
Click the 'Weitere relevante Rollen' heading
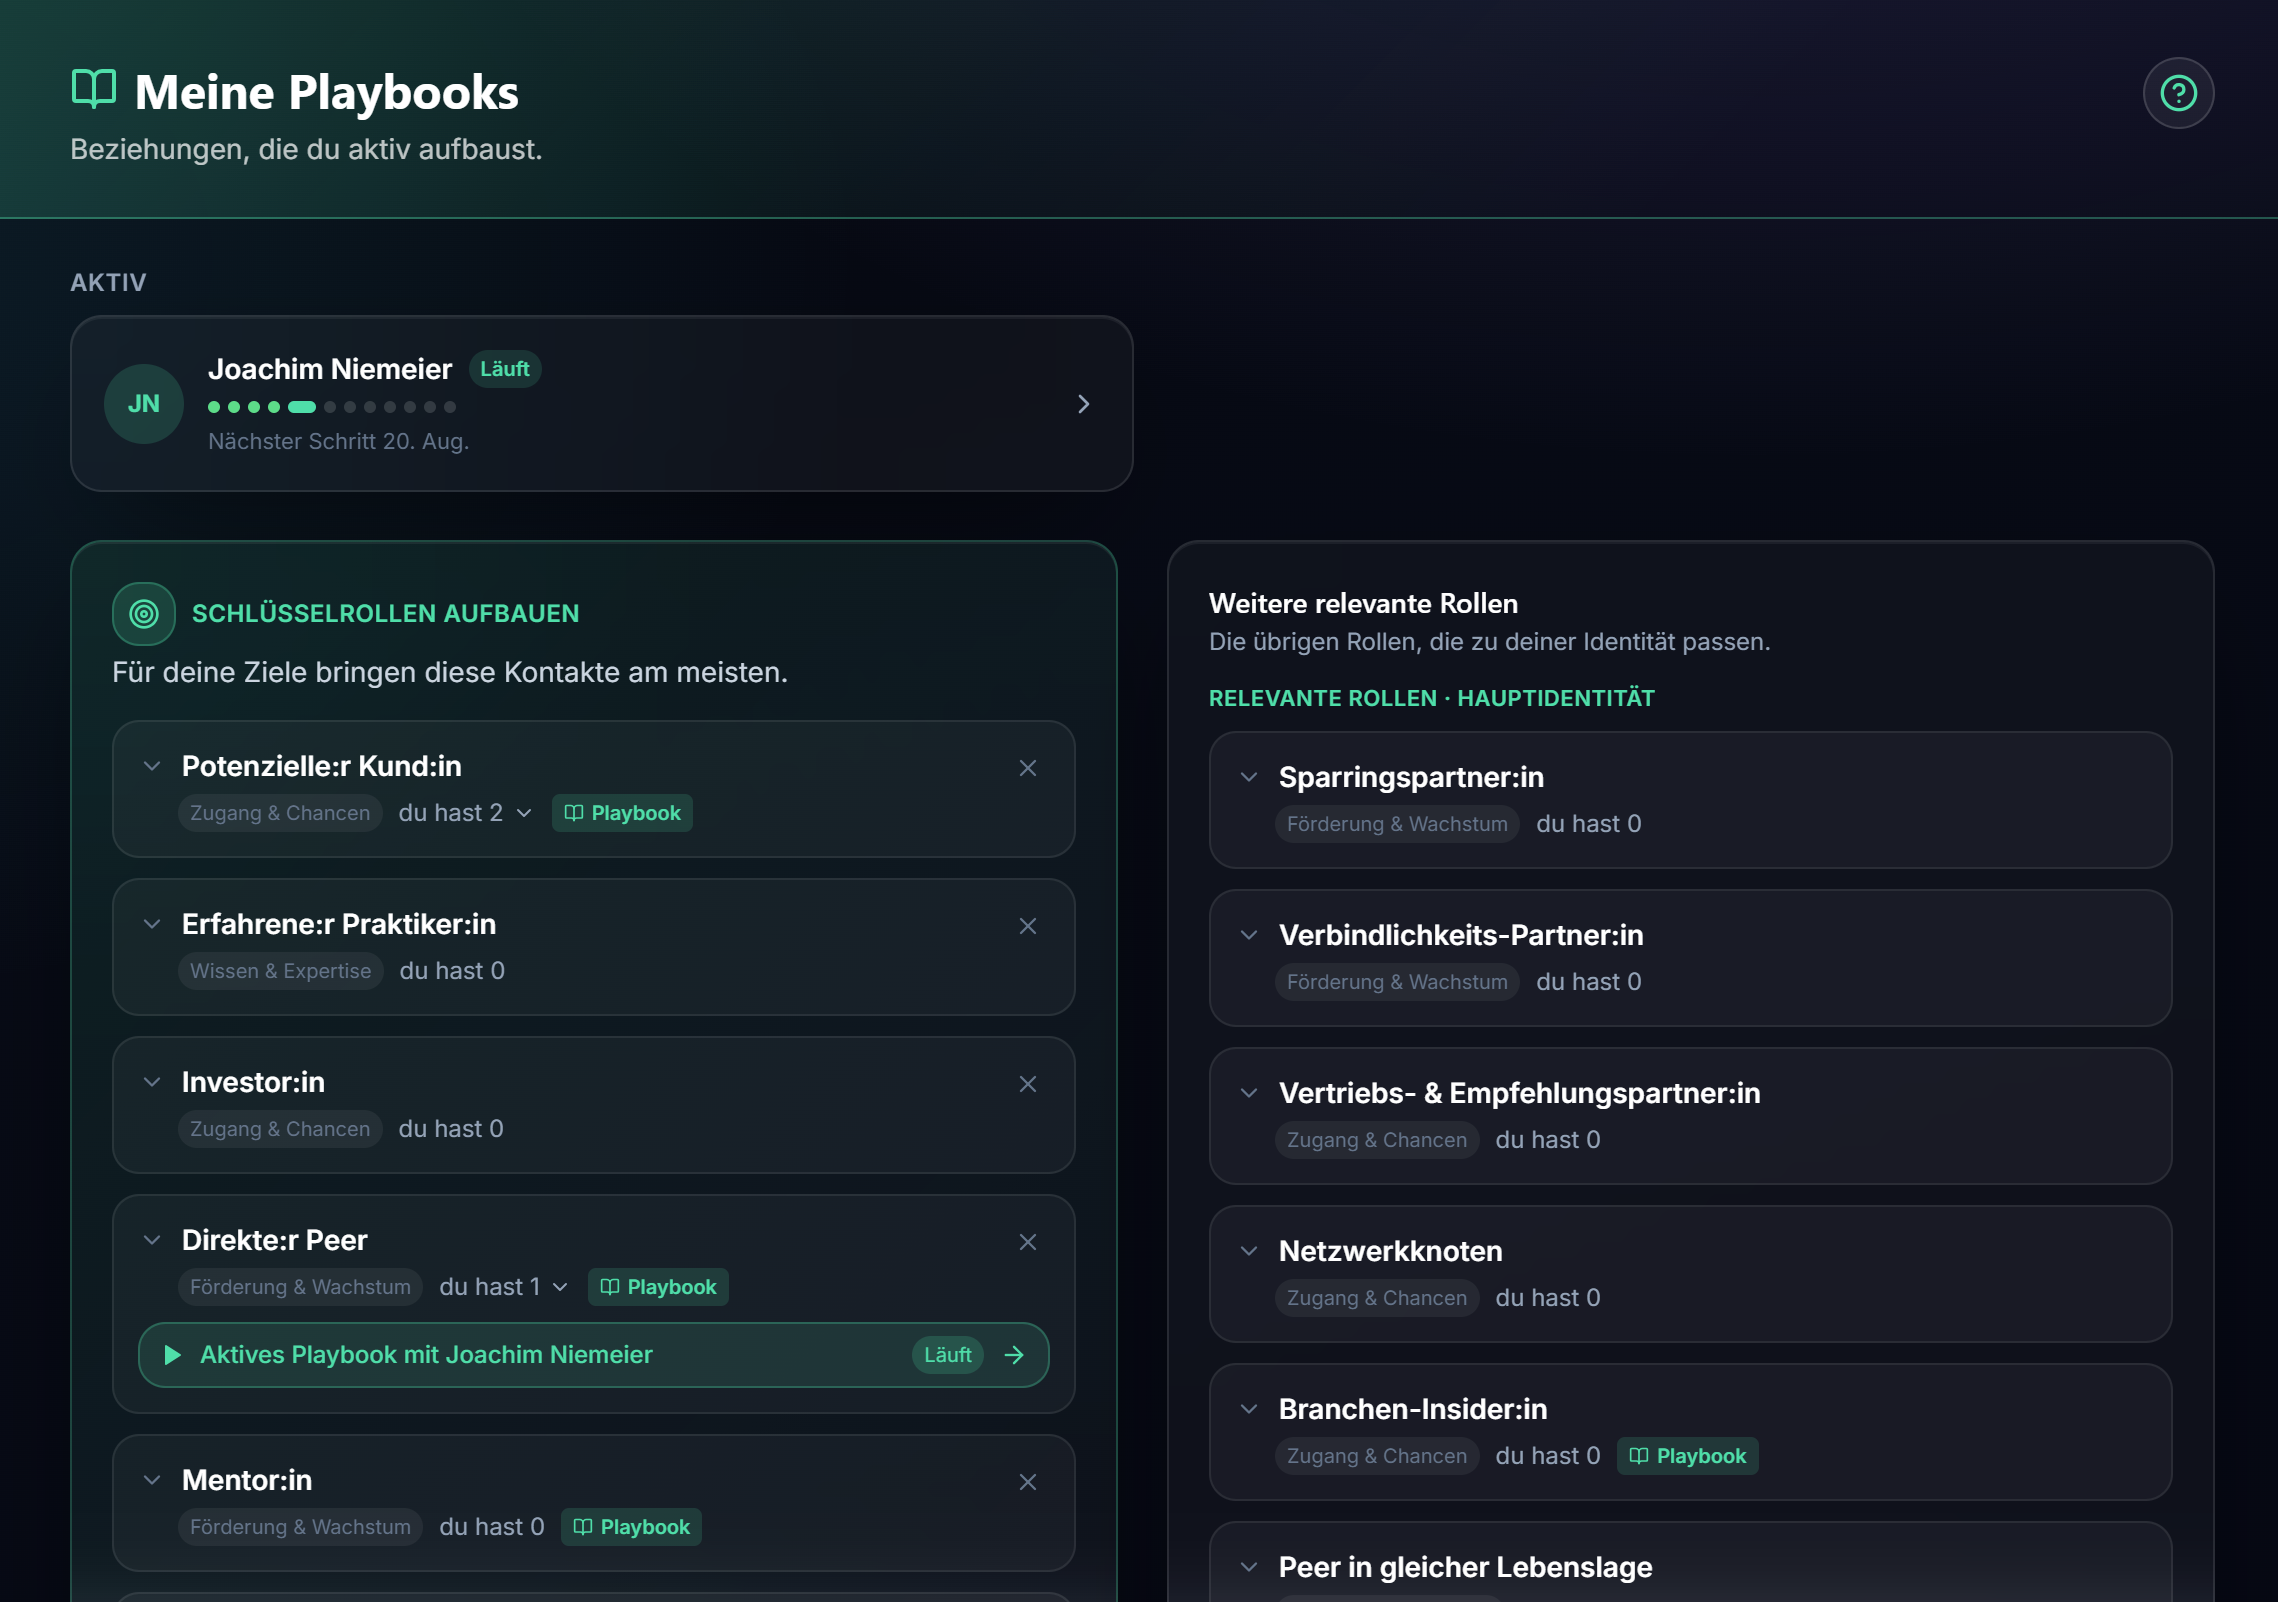[1363, 603]
